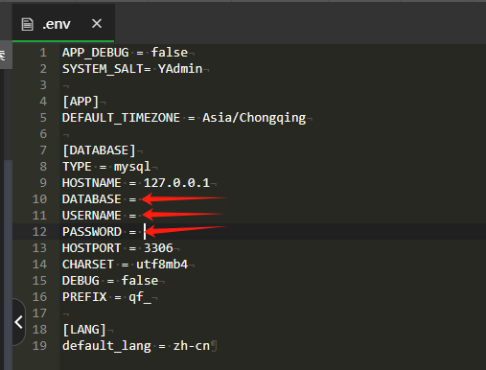This screenshot has width=486, height=370.
Task: Click the value 3306 on HOSTPORT line
Action: pyautogui.click(x=158, y=248)
